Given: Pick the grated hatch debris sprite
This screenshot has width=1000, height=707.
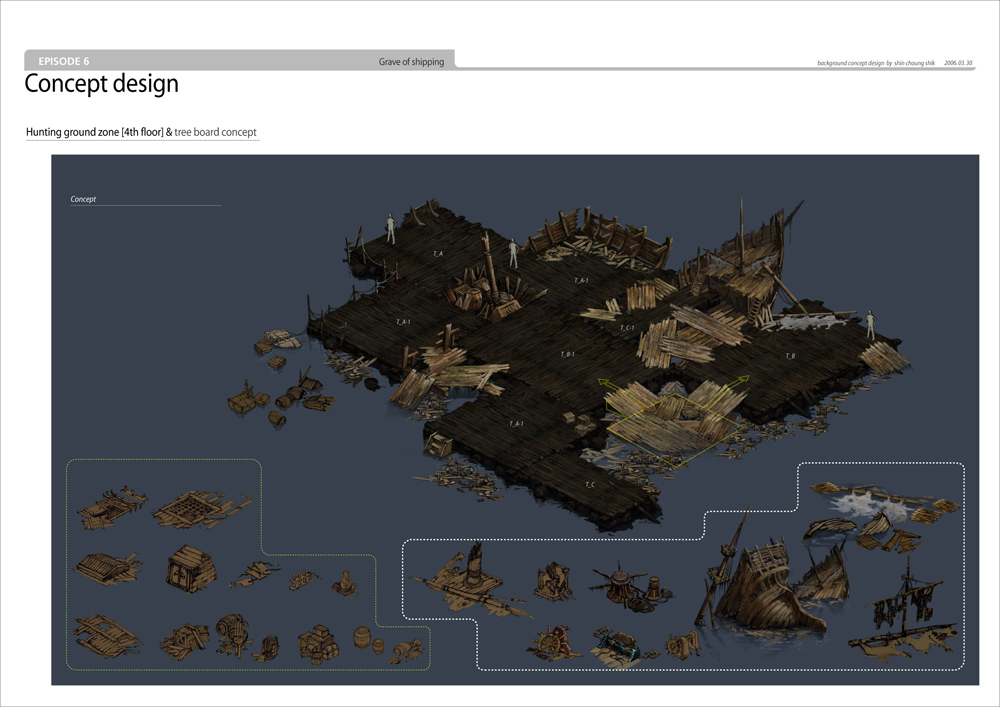Looking at the screenshot, I should (198, 508).
